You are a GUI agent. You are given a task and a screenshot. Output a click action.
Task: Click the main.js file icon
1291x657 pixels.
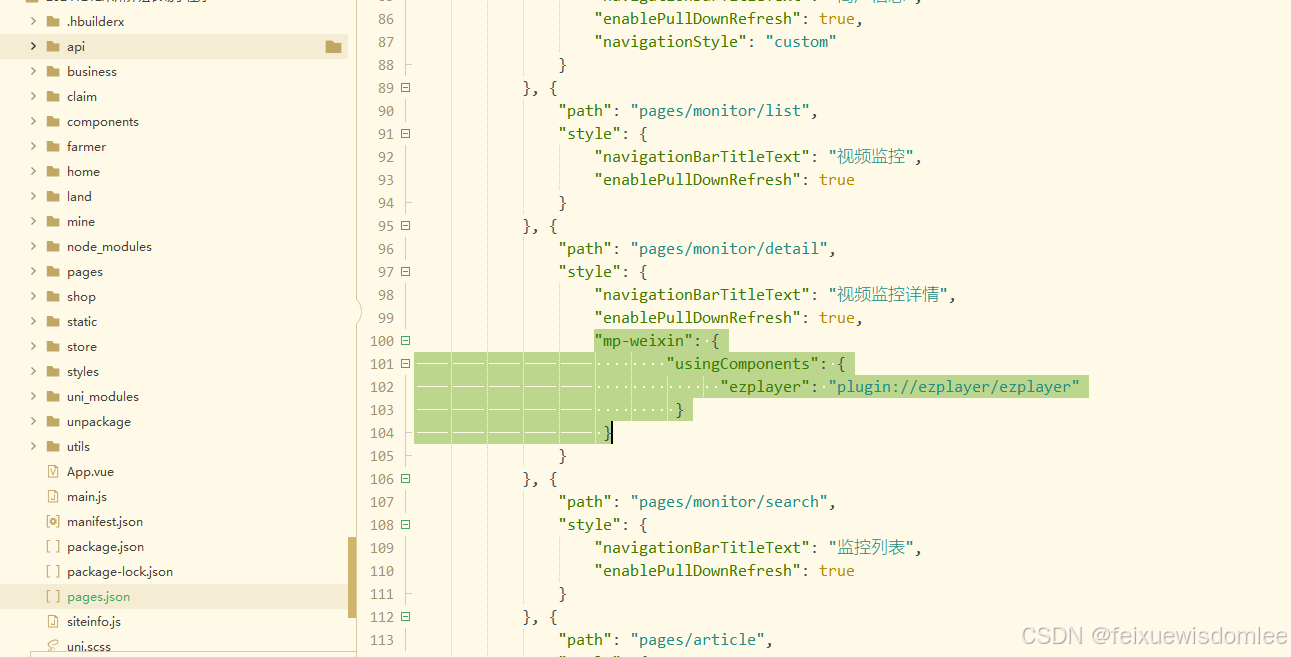[53, 496]
